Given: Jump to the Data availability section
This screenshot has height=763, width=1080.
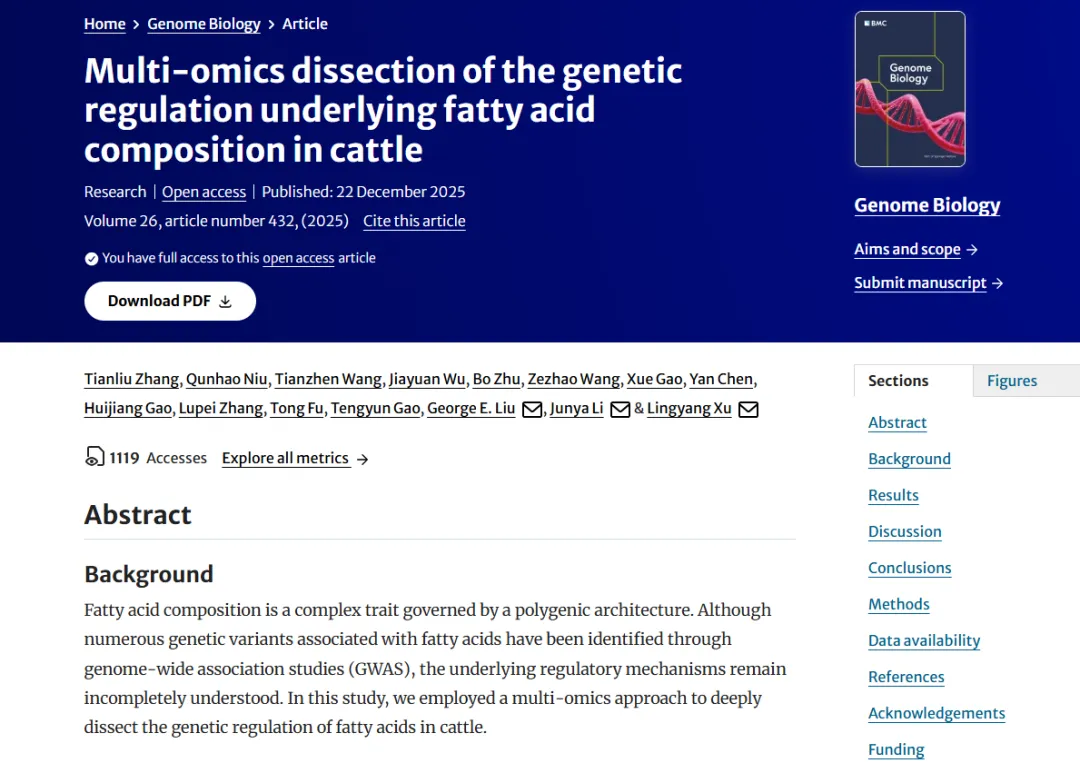Looking at the screenshot, I should coord(924,641).
